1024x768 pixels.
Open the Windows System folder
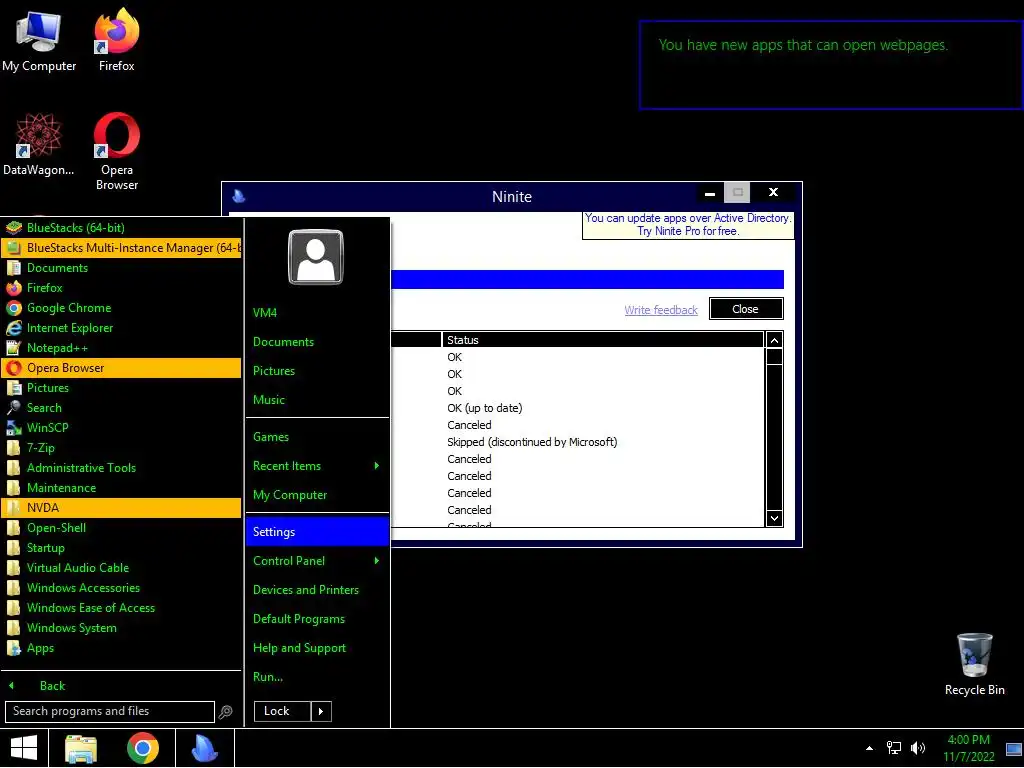coord(121,628)
